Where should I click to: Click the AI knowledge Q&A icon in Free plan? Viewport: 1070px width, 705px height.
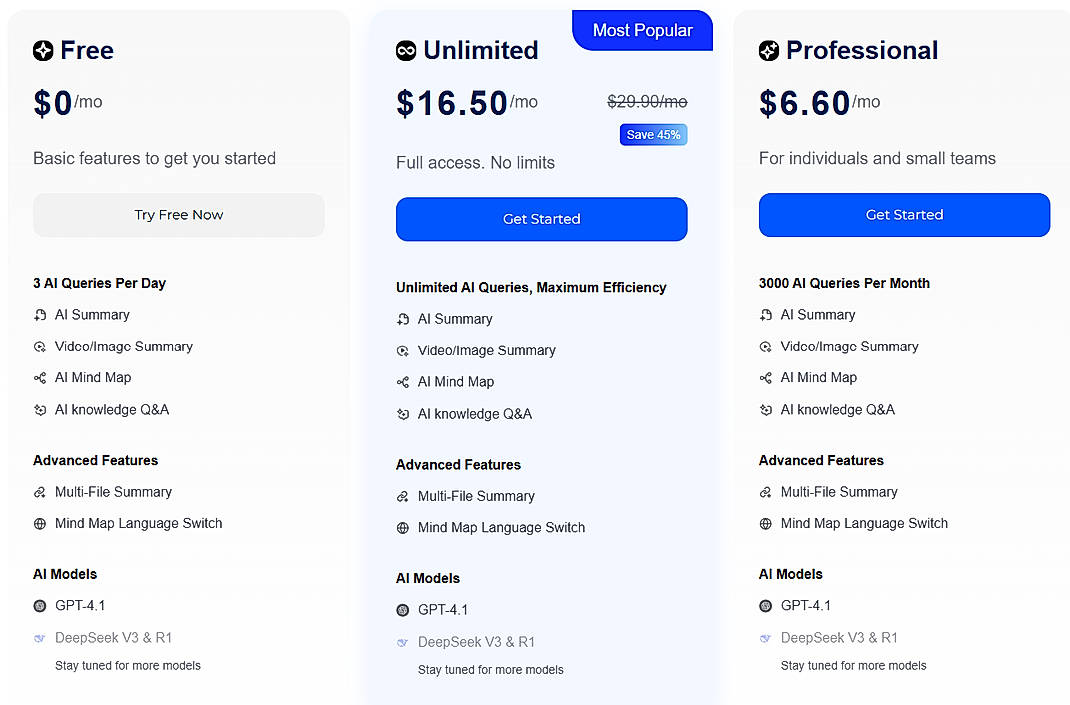(42, 410)
